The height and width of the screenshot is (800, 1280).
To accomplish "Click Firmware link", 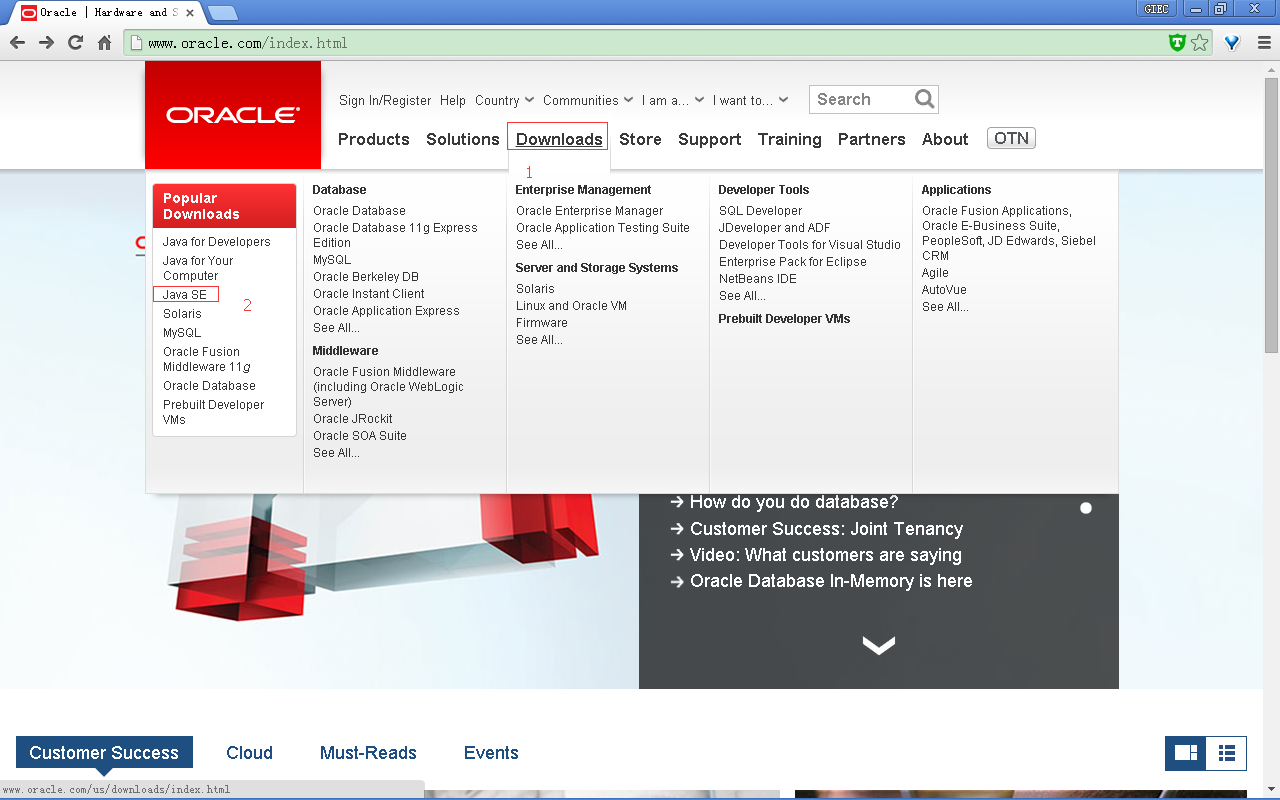I will pyautogui.click(x=542, y=323).
